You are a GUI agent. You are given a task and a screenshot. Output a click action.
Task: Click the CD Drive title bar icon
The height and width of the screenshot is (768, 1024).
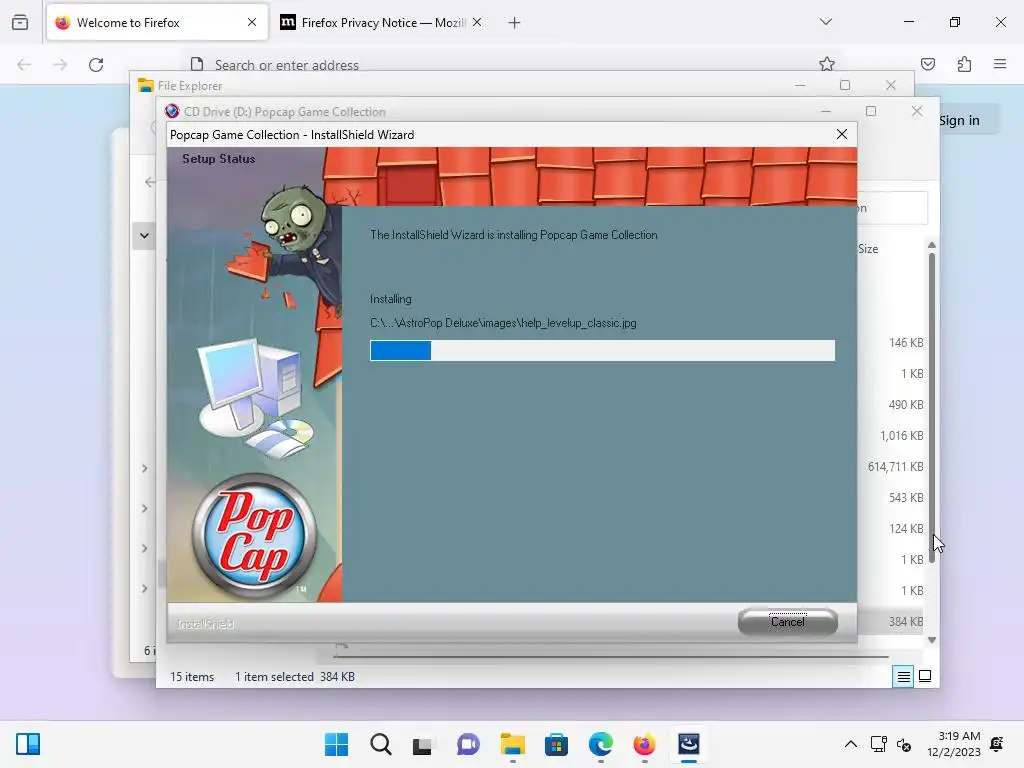[172, 111]
